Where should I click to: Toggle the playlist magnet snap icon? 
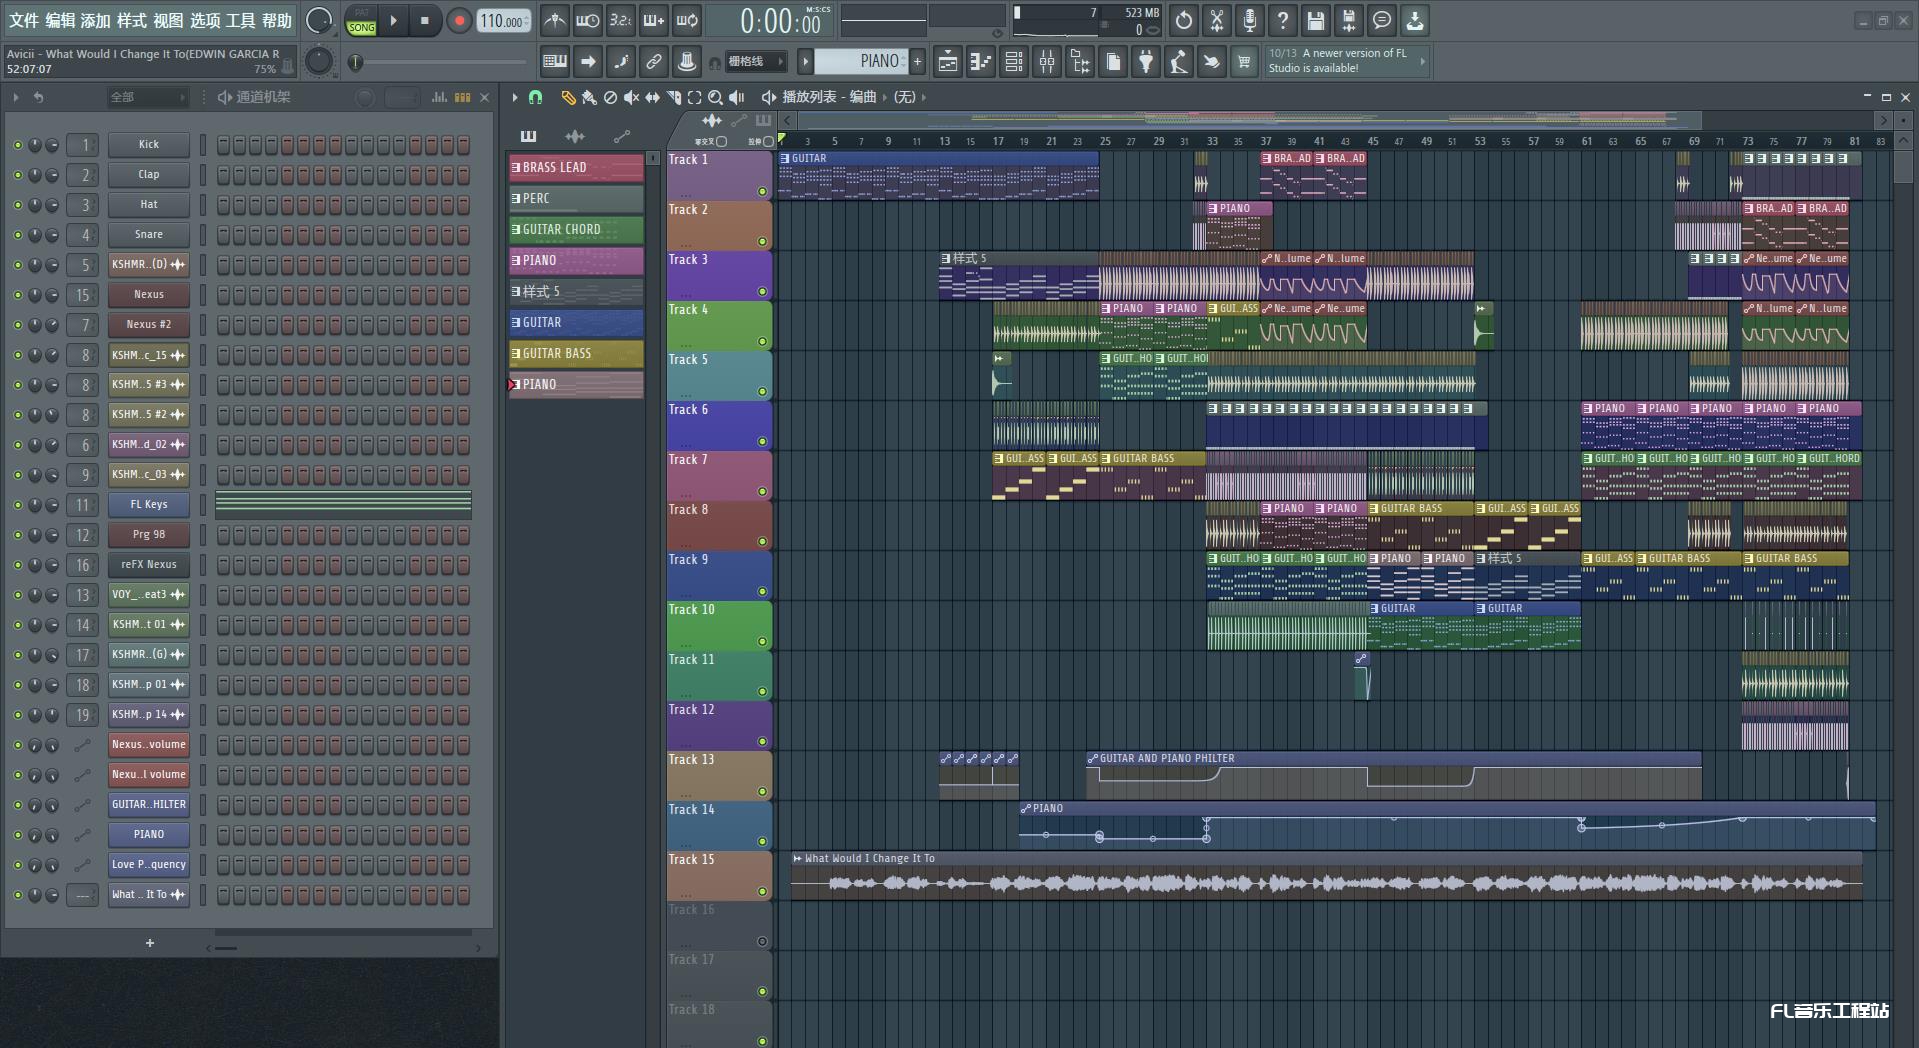(535, 97)
